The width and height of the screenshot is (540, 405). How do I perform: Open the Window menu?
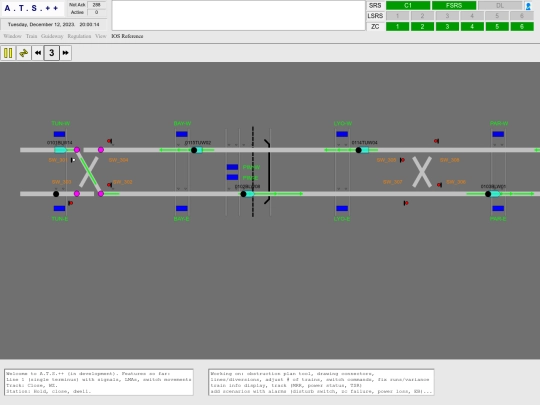tap(12, 36)
